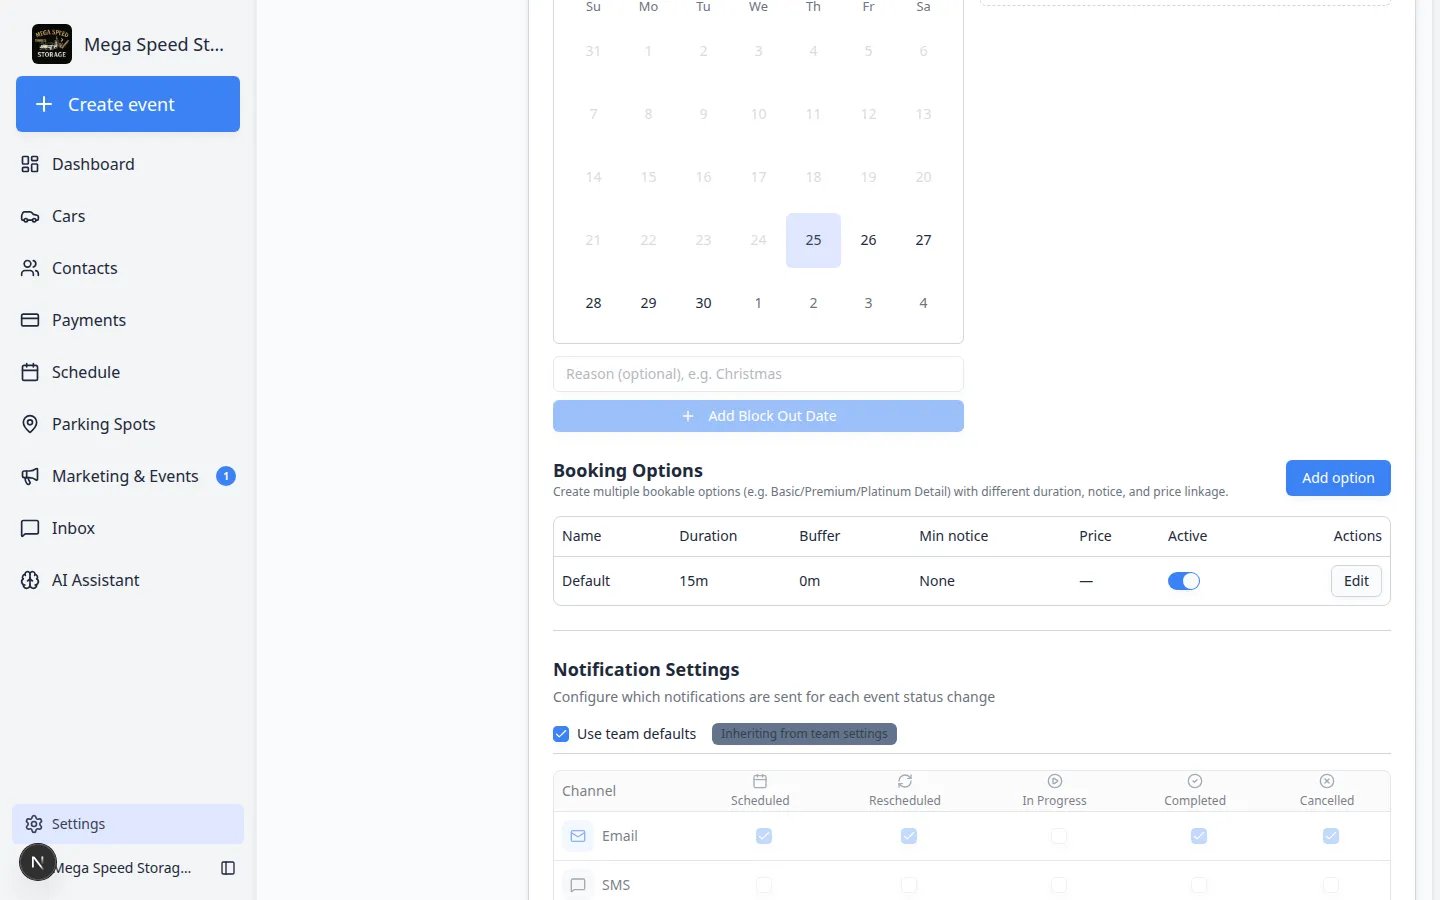The height and width of the screenshot is (900, 1440).
Task: Toggle Email Completed notification checkbox
Action: tap(1199, 836)
